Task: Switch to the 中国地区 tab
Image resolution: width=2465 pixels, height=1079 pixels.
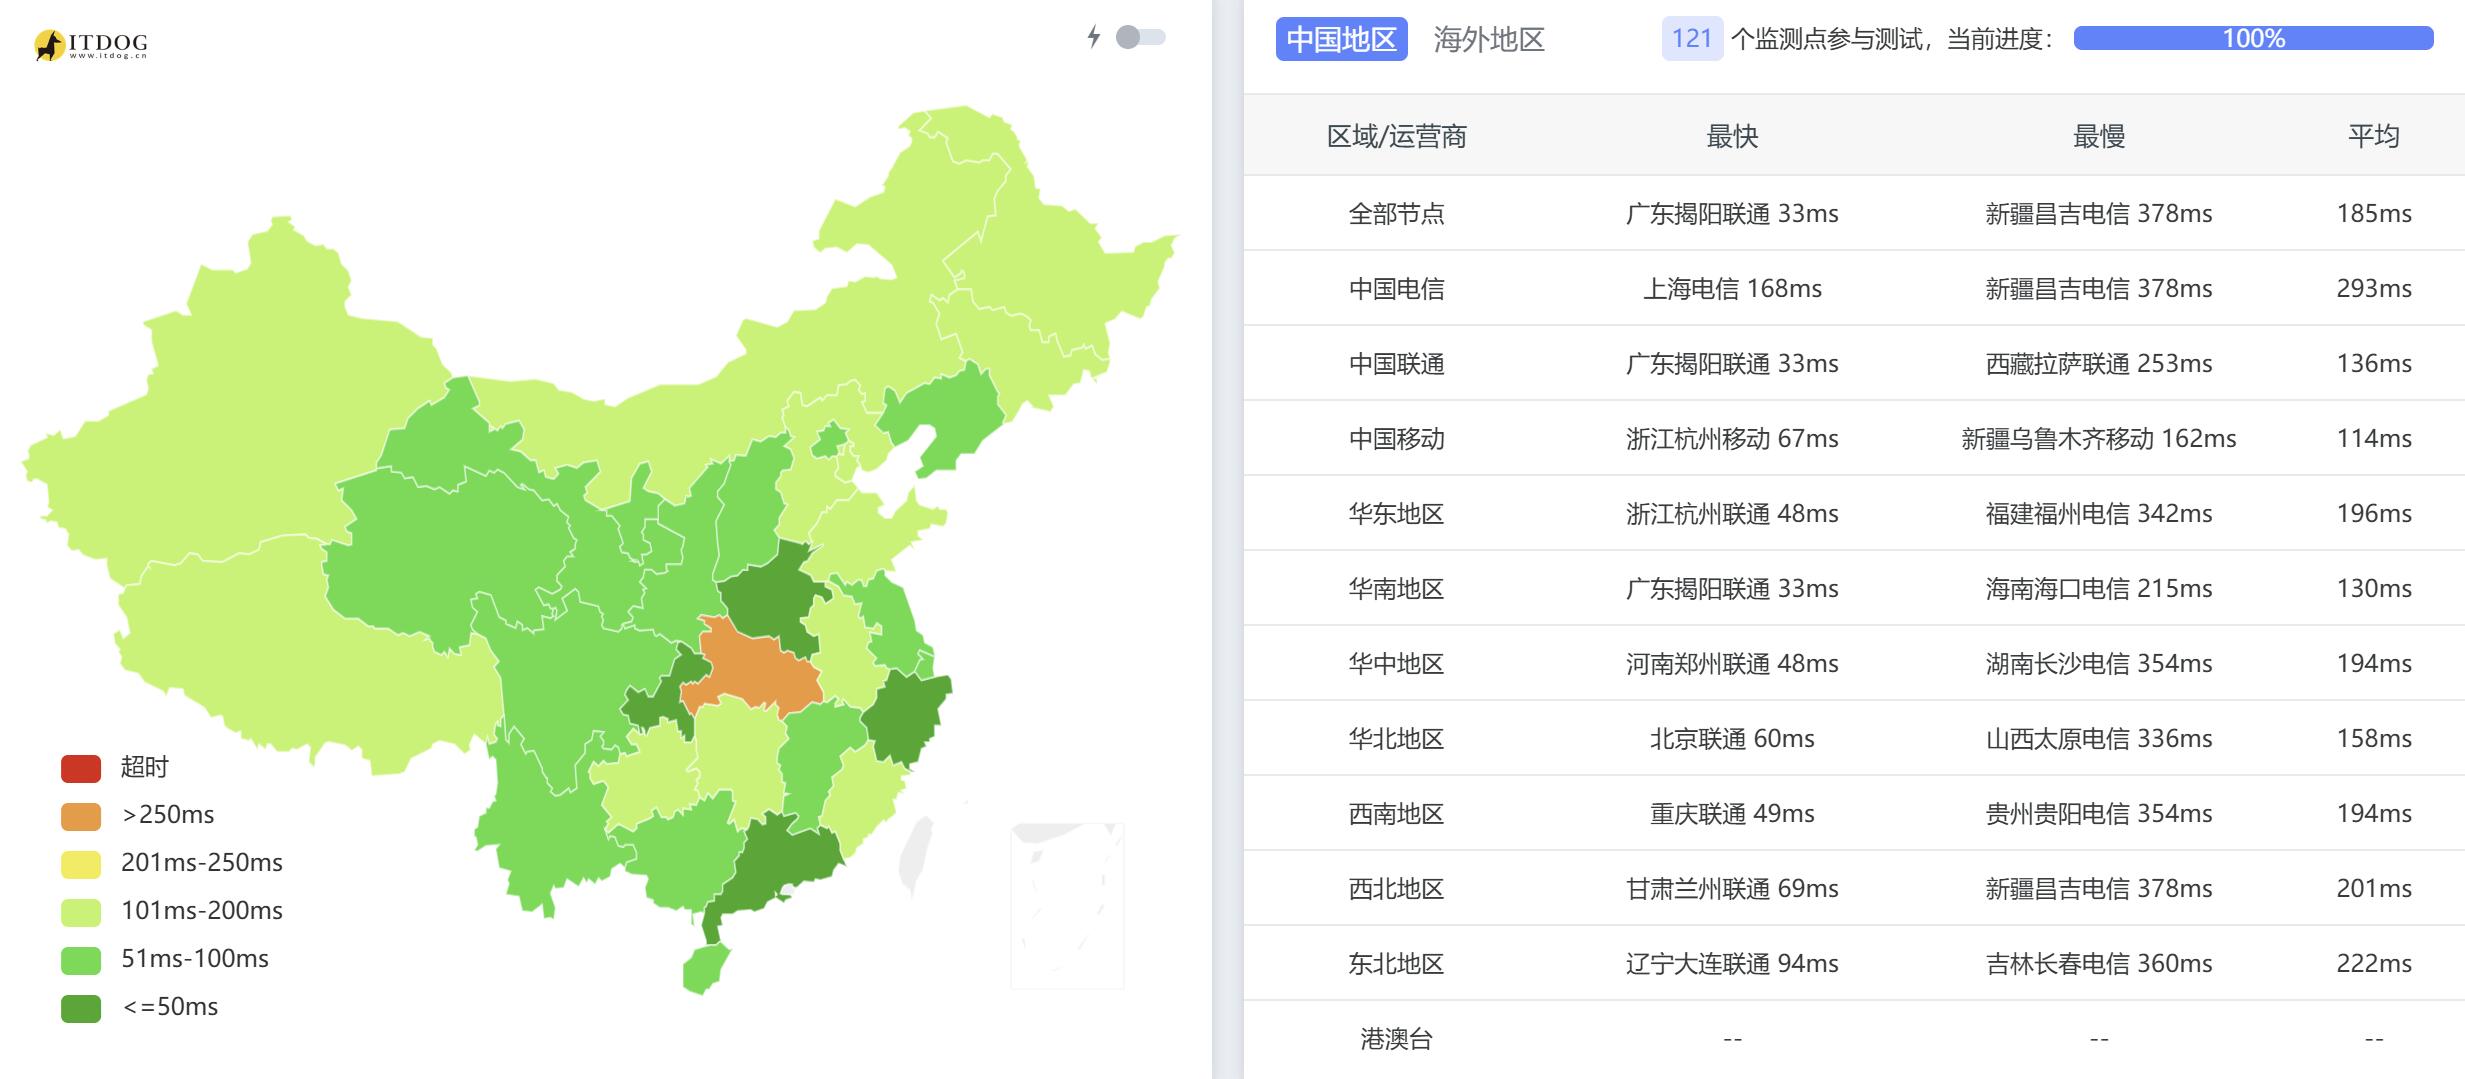Action: (1341, 39)
